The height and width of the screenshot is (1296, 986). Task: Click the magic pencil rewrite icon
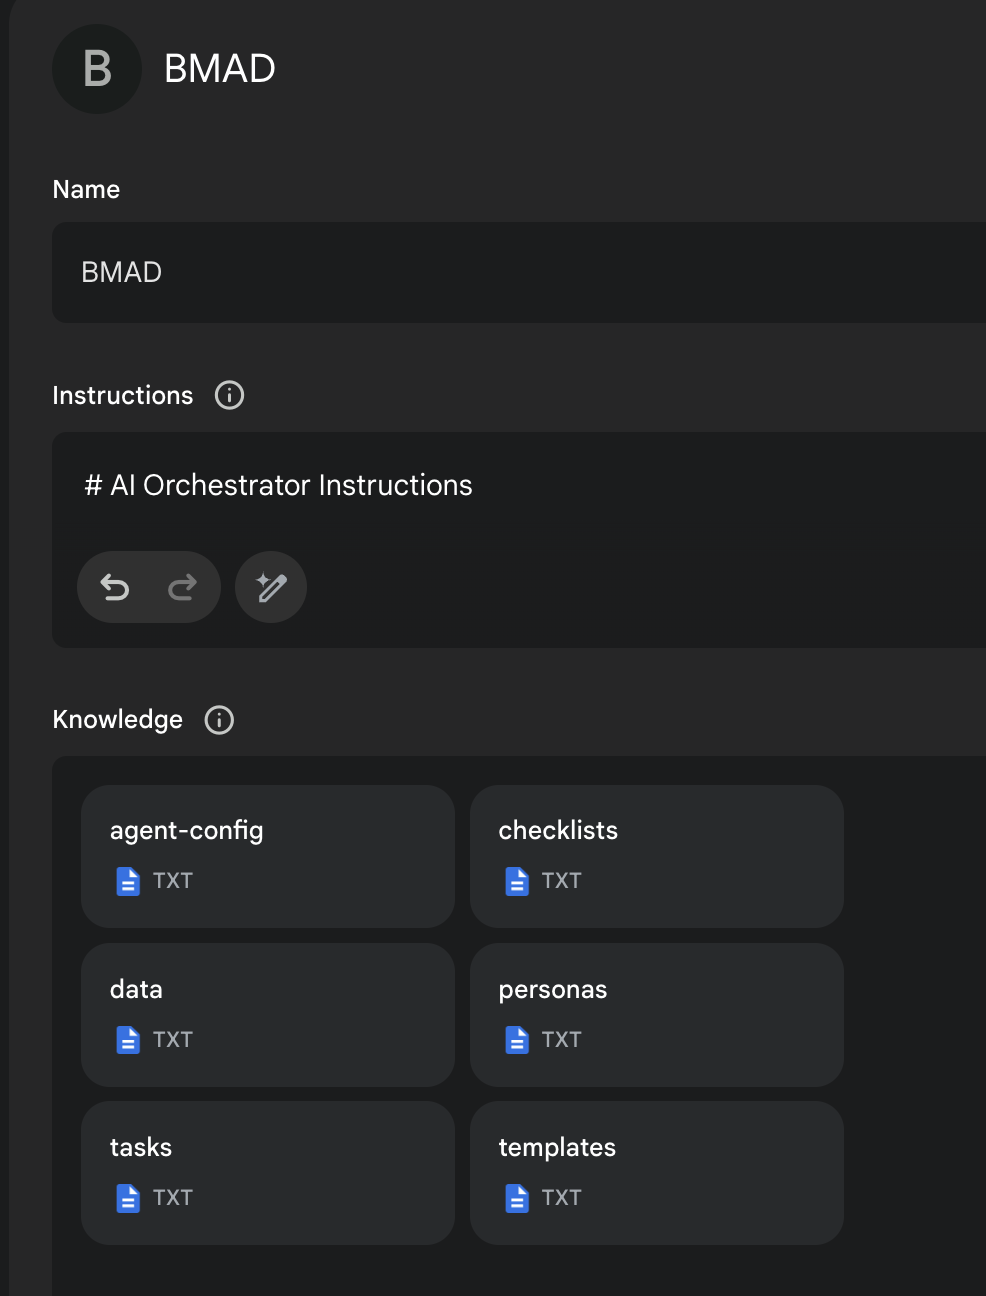pyautogui.click(x=271, y=587)
